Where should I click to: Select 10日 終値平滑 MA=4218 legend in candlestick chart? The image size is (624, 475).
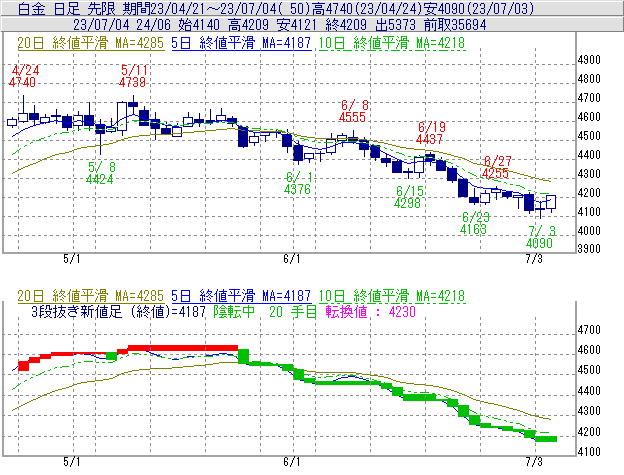(392, 43)
